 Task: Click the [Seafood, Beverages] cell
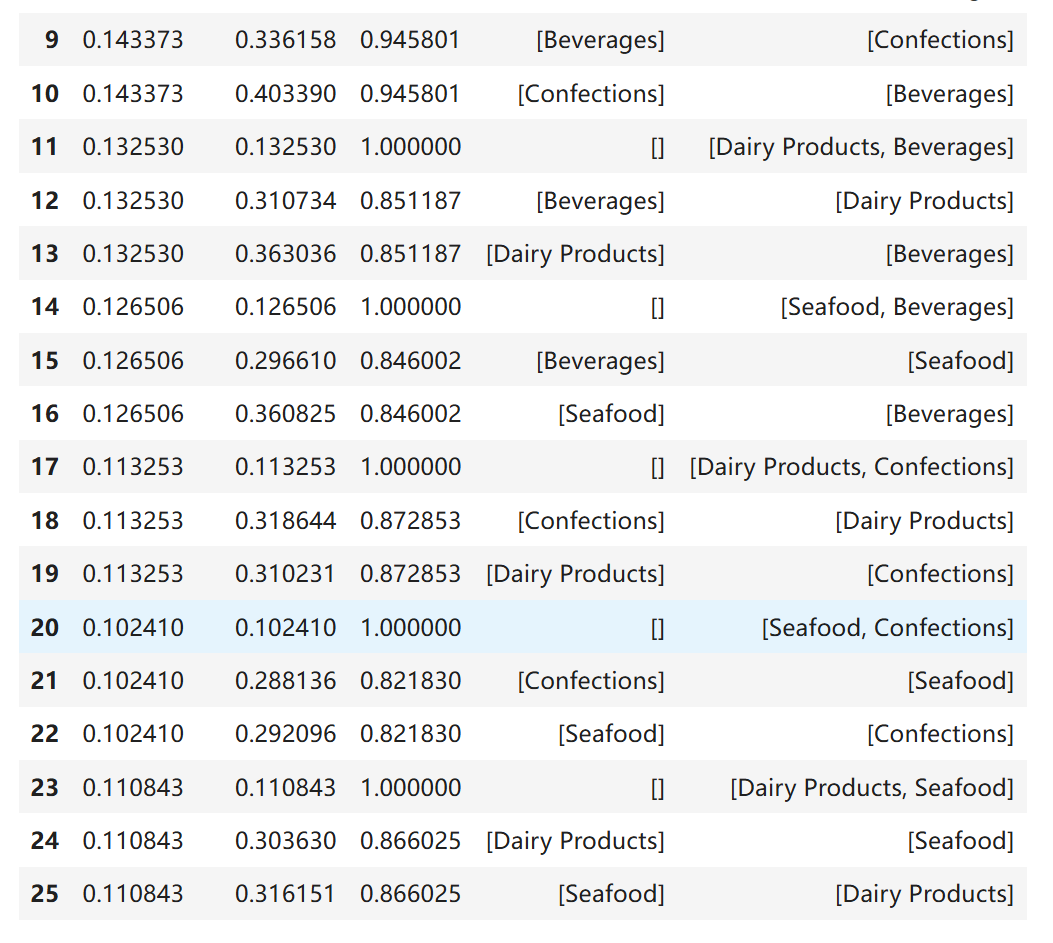[x=896, y=307]
